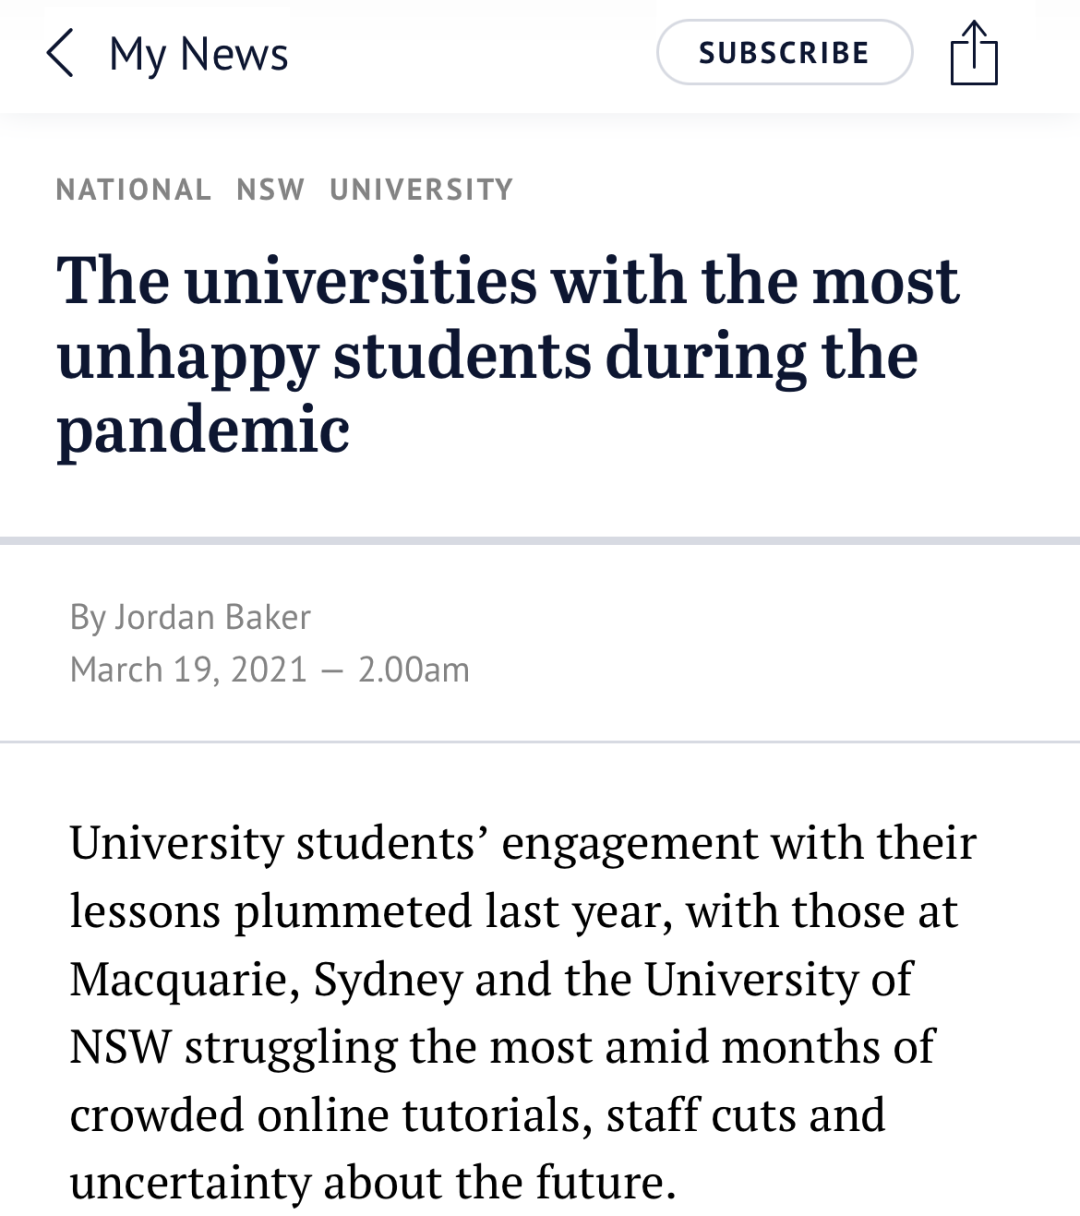Click author name Jordan Baker

coord(212,617)
